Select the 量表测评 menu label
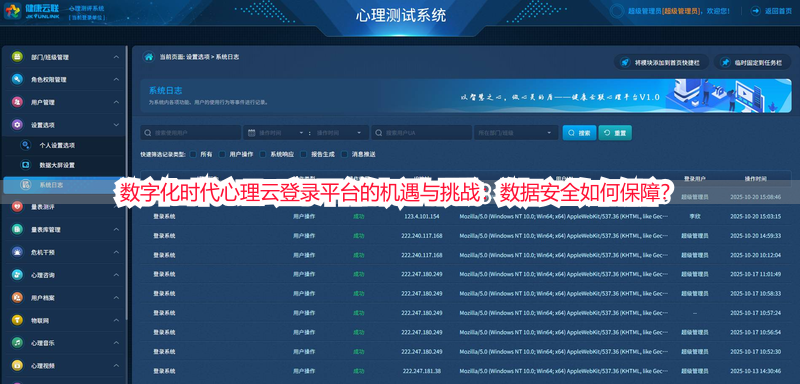The width and height of the screenshot is (800, 384). (42, 207)
